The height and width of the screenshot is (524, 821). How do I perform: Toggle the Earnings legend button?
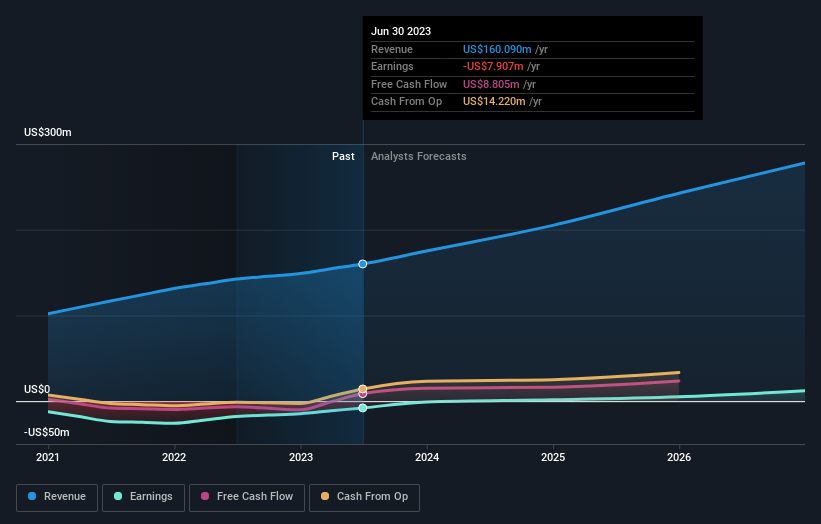[143, 497]
